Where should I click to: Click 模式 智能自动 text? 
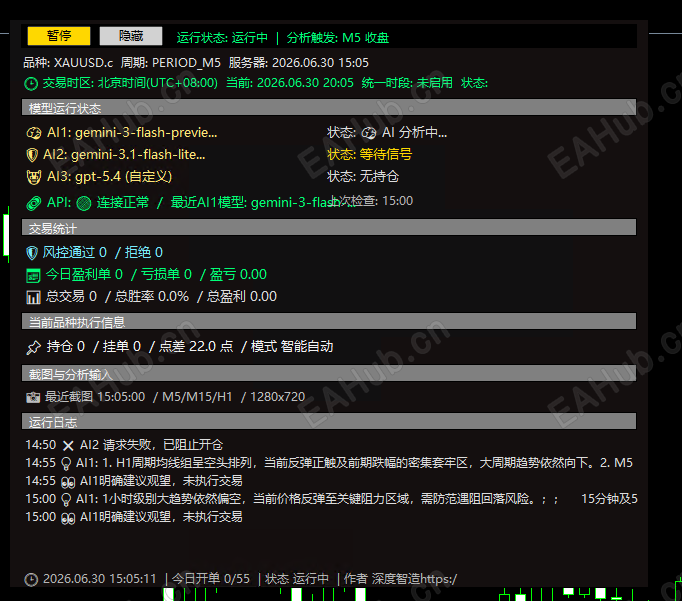click(x=292, y=347)
